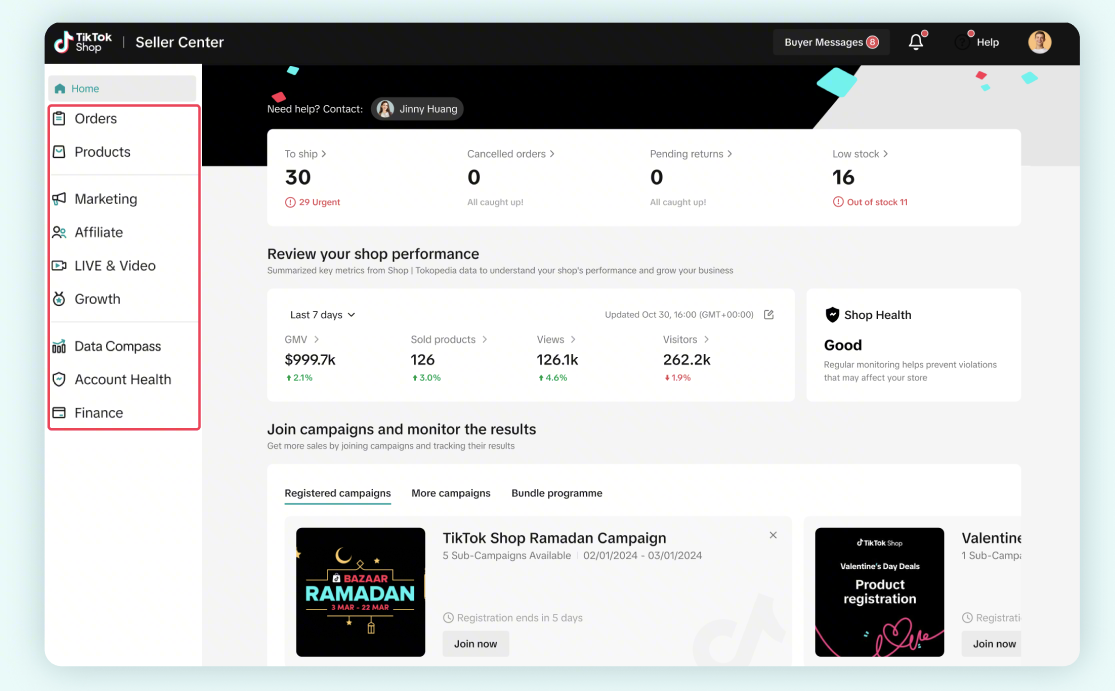Viewport: 1115px width, 691px height.
Task: Open Account Health in the sidebar
Action: (x=124, y=380)
